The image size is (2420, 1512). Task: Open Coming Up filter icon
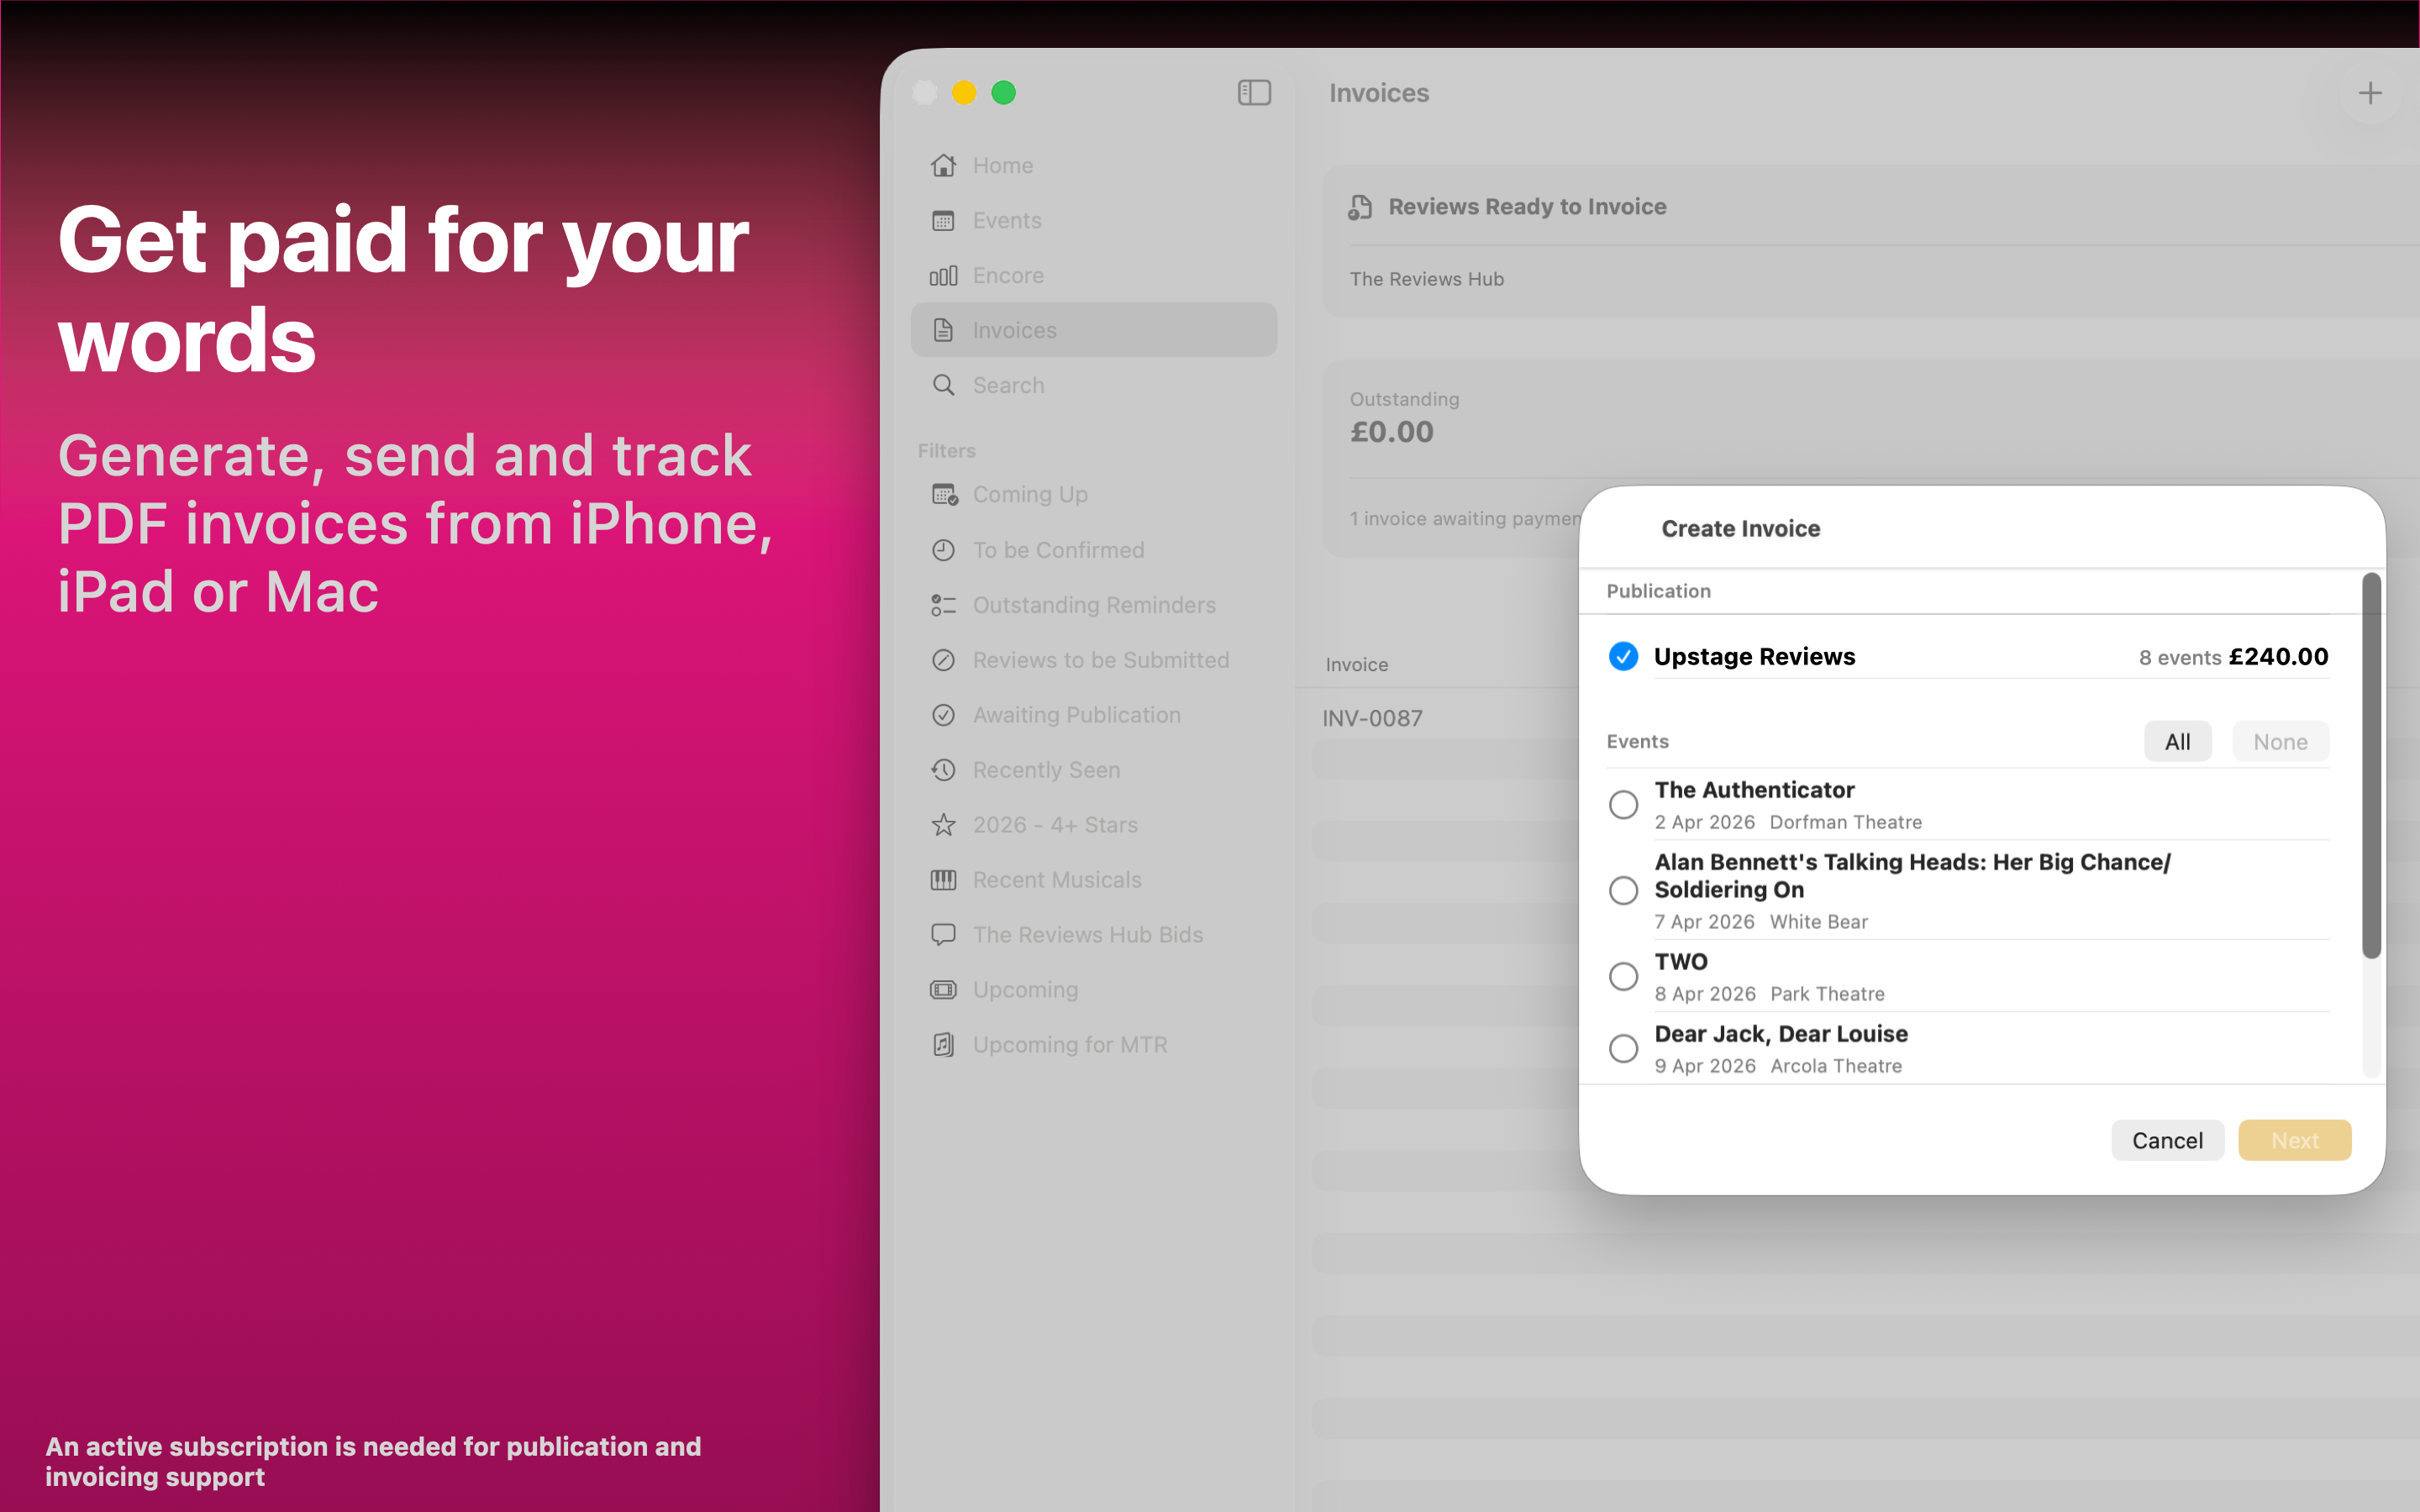coord(944,494)
